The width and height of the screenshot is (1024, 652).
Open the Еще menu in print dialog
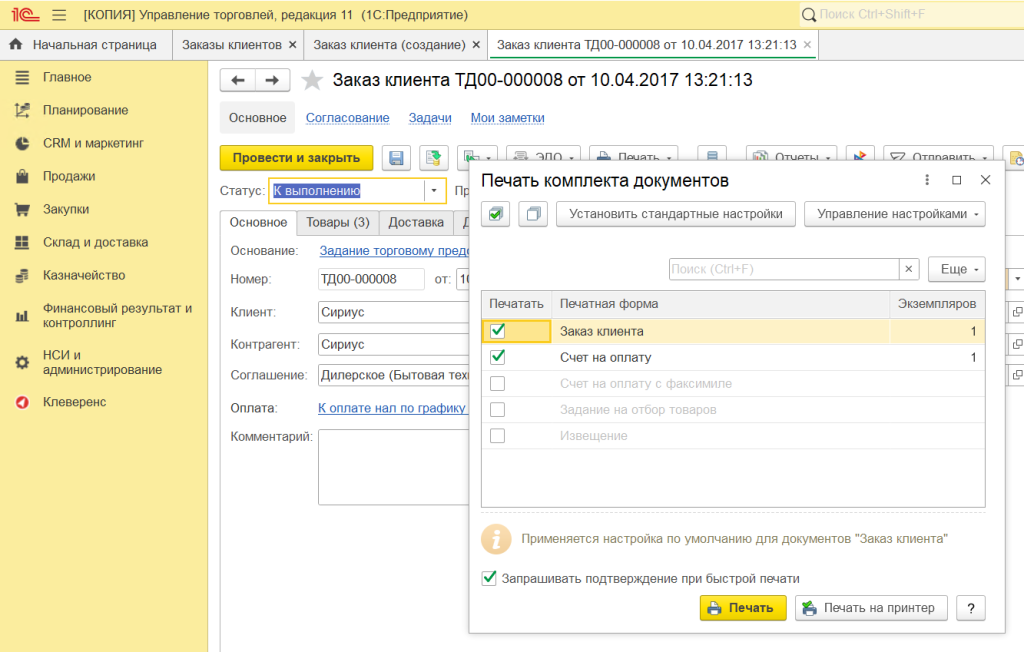pos(957,269)
